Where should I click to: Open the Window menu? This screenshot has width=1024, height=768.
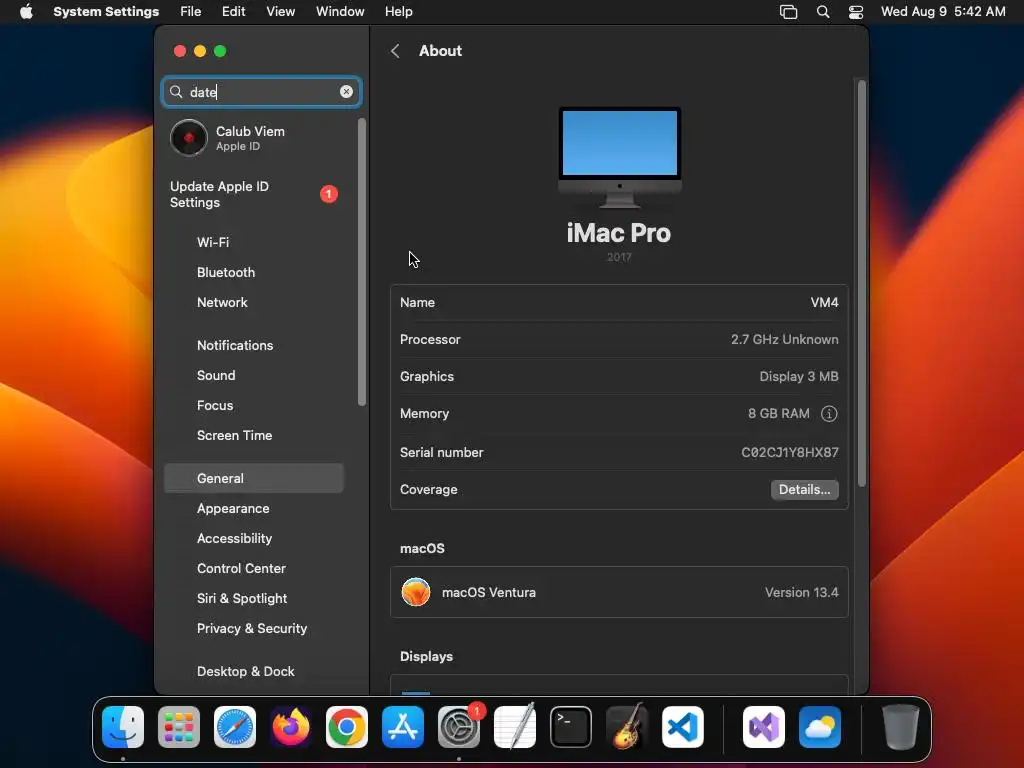coord(340,12)
